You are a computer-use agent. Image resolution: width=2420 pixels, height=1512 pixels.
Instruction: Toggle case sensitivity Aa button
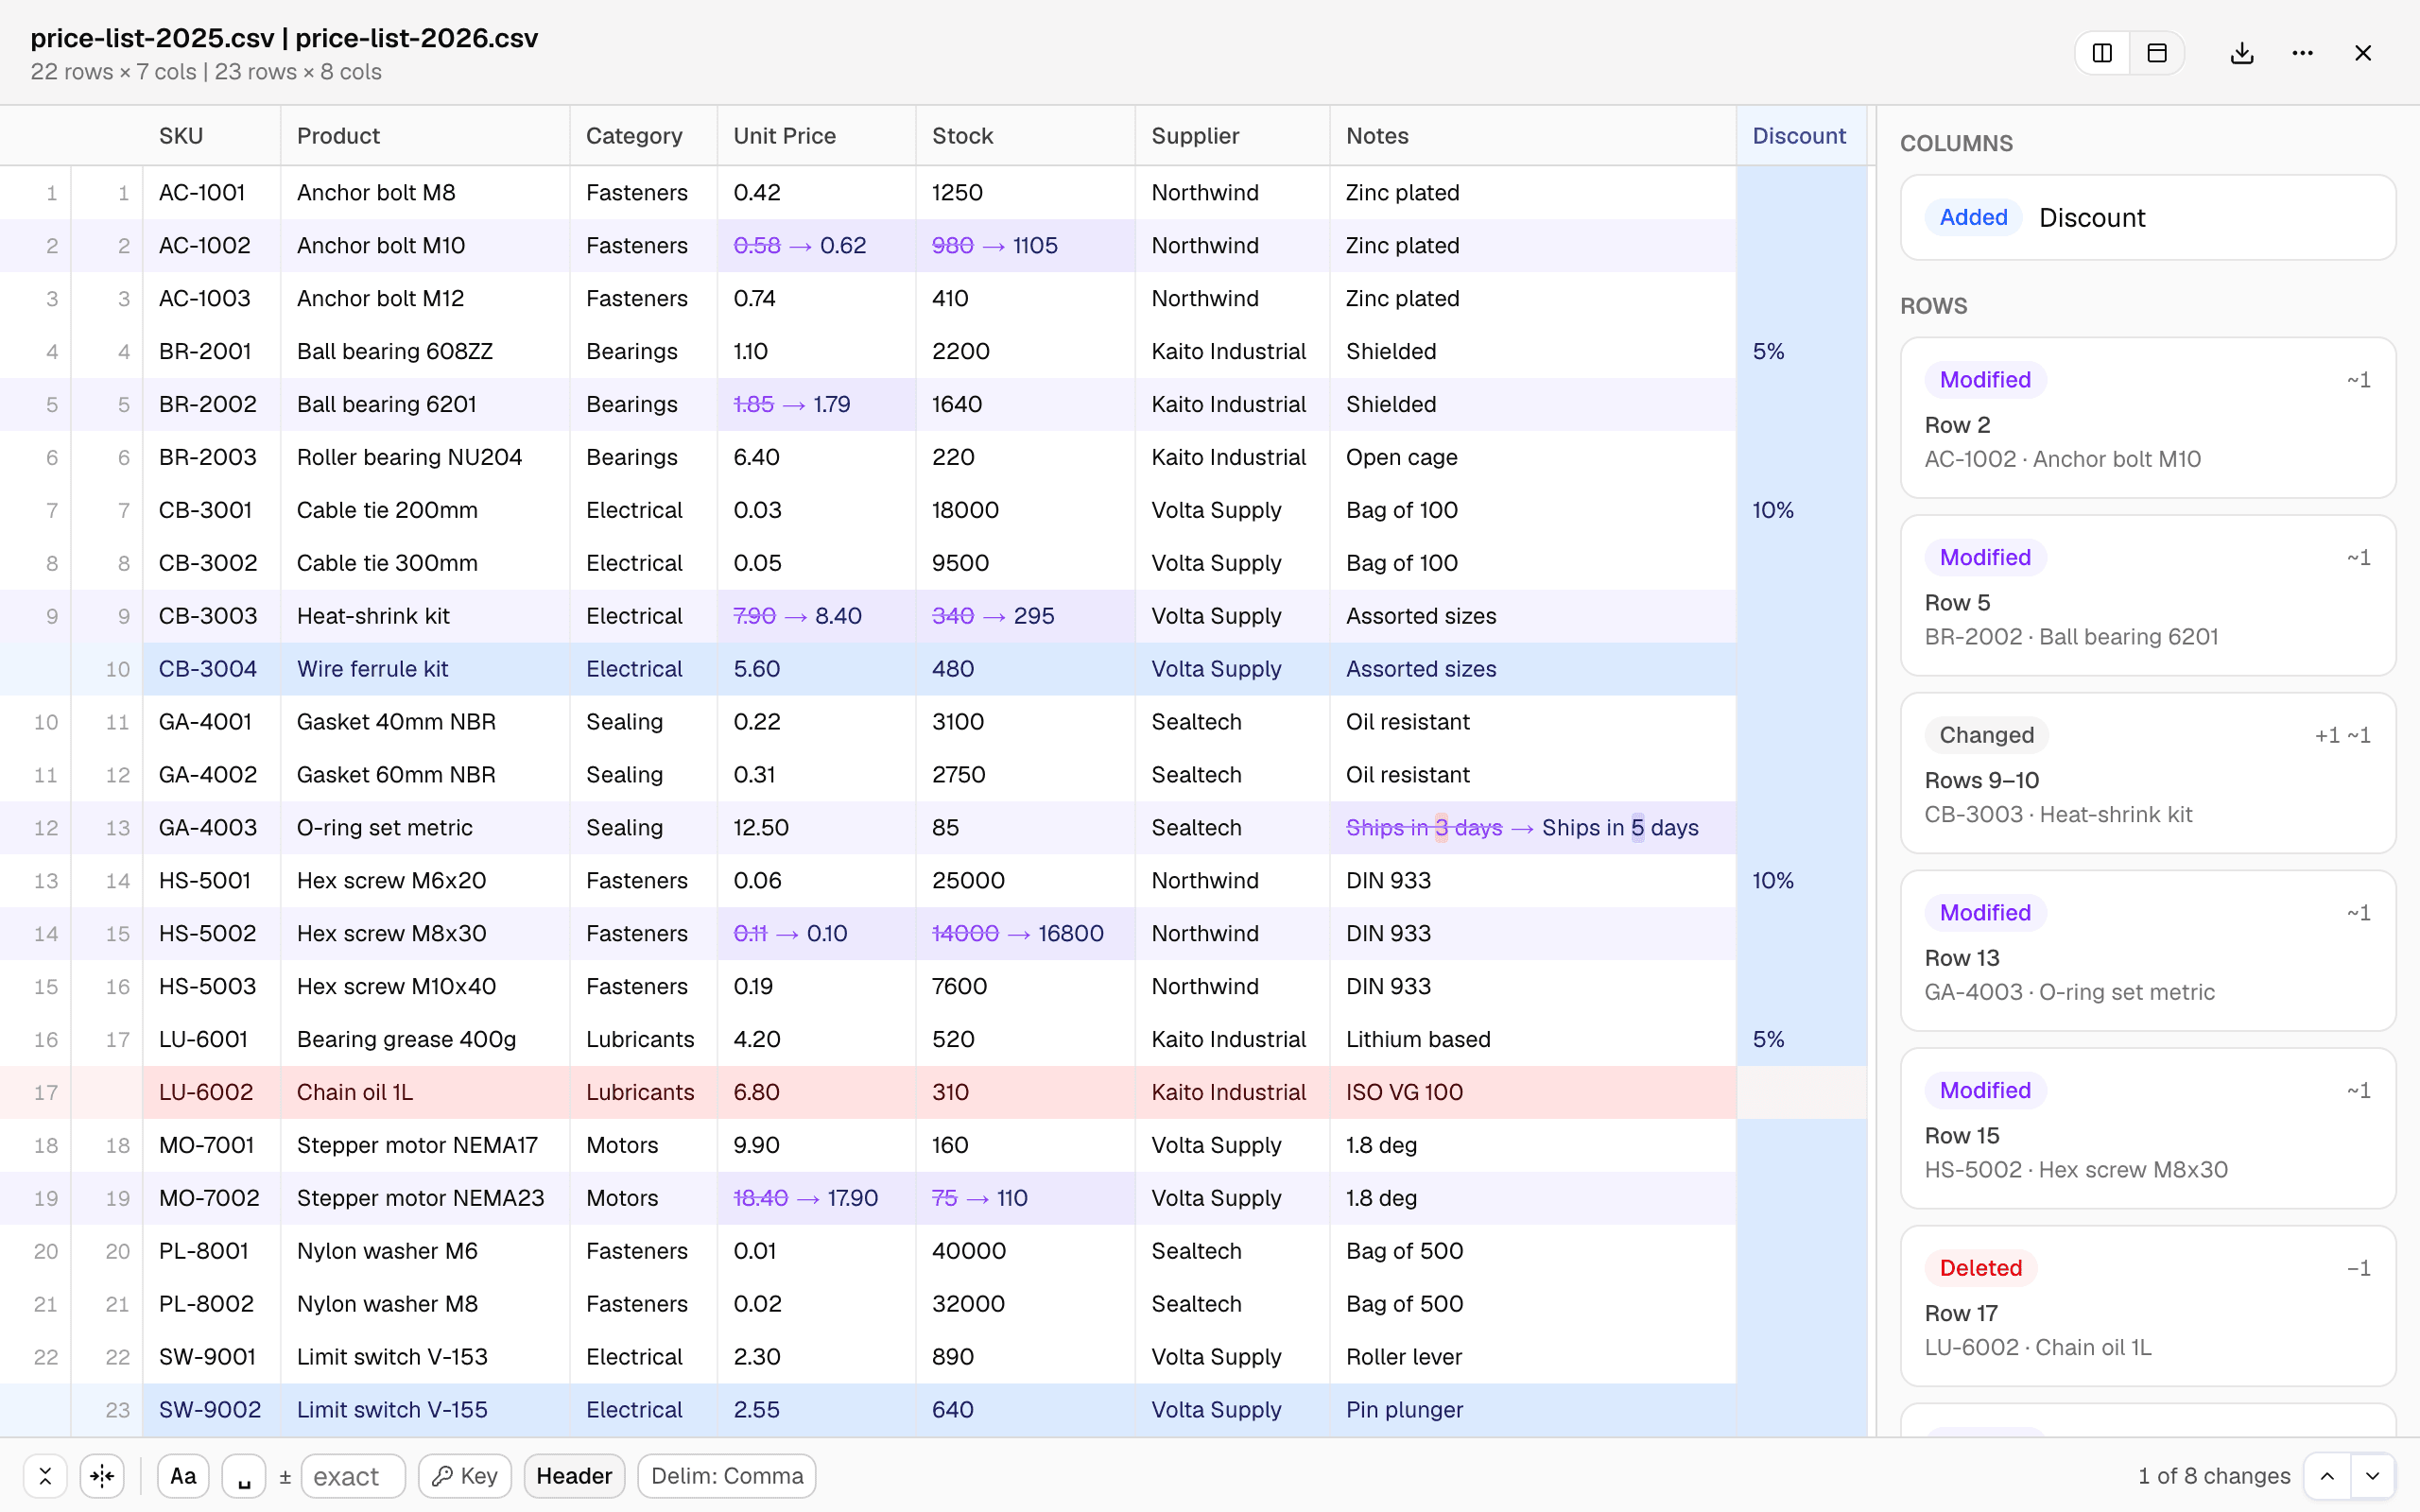[x=183, y=1476]
